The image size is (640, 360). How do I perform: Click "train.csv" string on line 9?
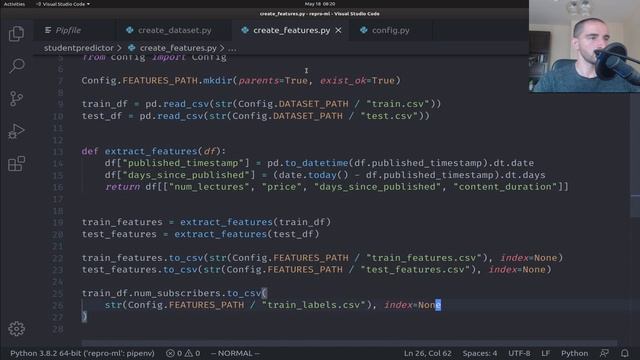(x=398, y=104)
